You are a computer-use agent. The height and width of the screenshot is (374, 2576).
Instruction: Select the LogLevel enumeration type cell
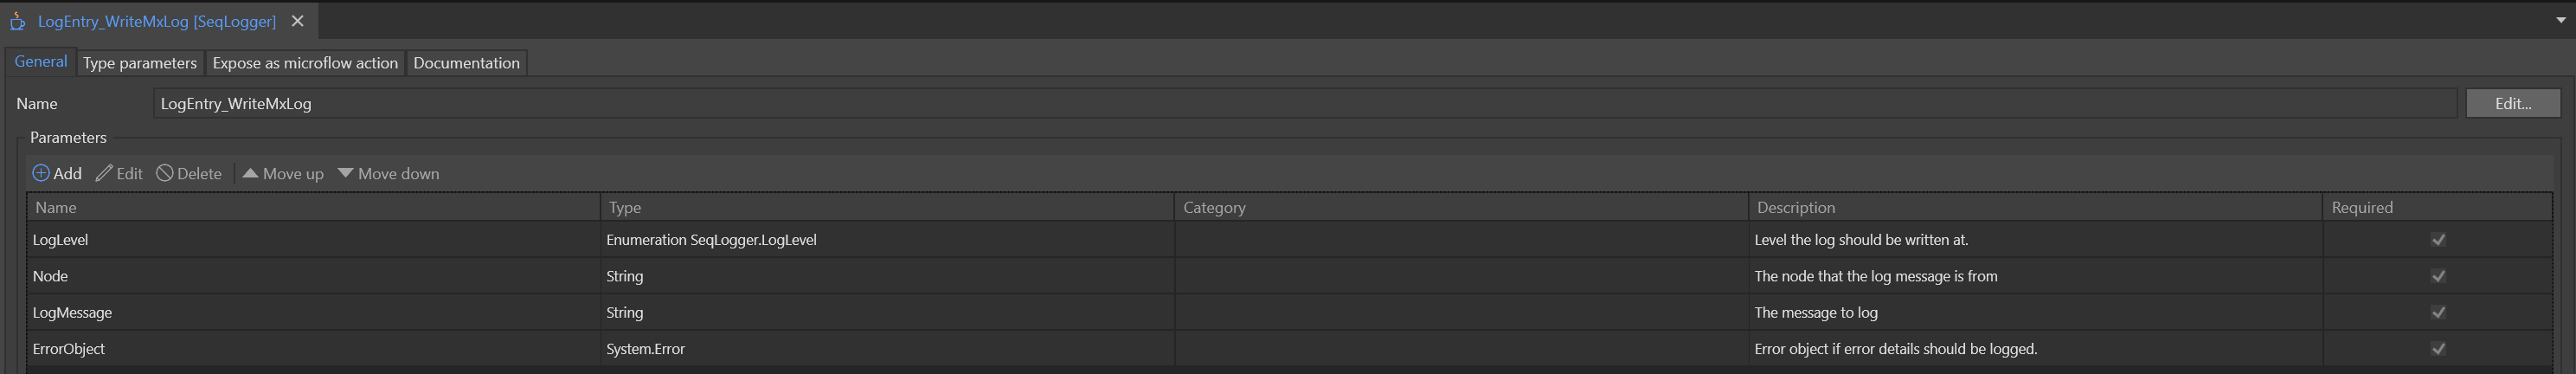(x=887, y=240)
